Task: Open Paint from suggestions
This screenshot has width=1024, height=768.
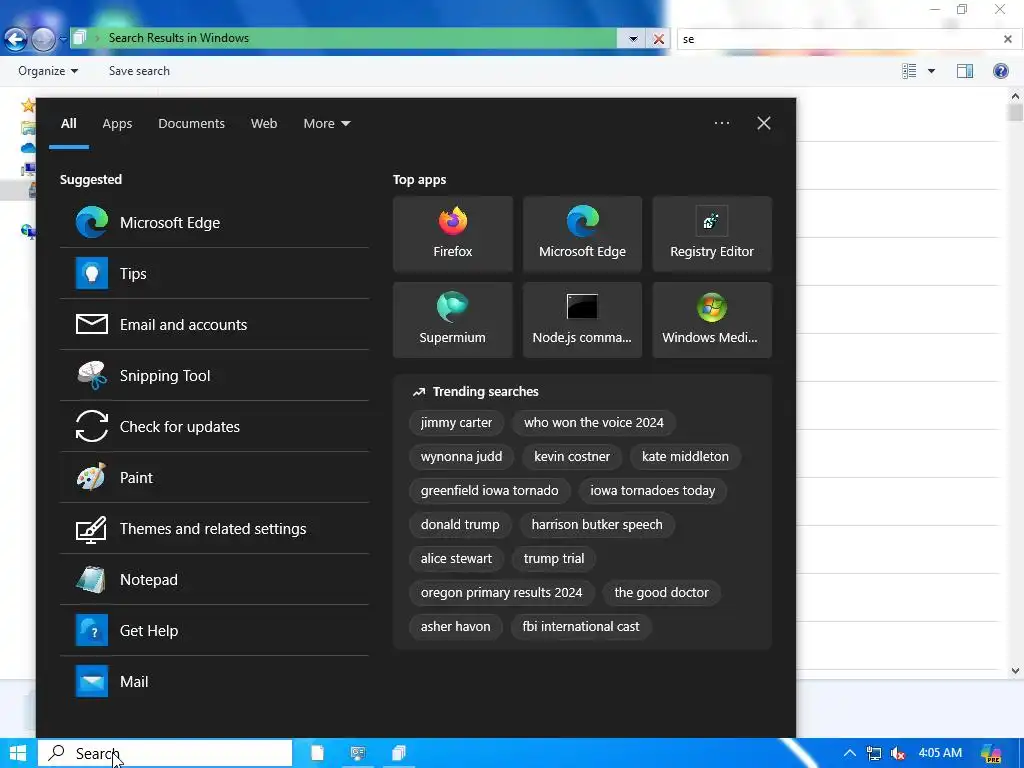Action: tap(214, 477)
